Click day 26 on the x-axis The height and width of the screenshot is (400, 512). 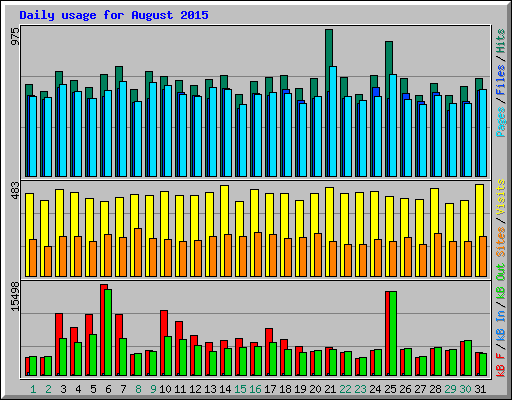(x=405, y=389)
